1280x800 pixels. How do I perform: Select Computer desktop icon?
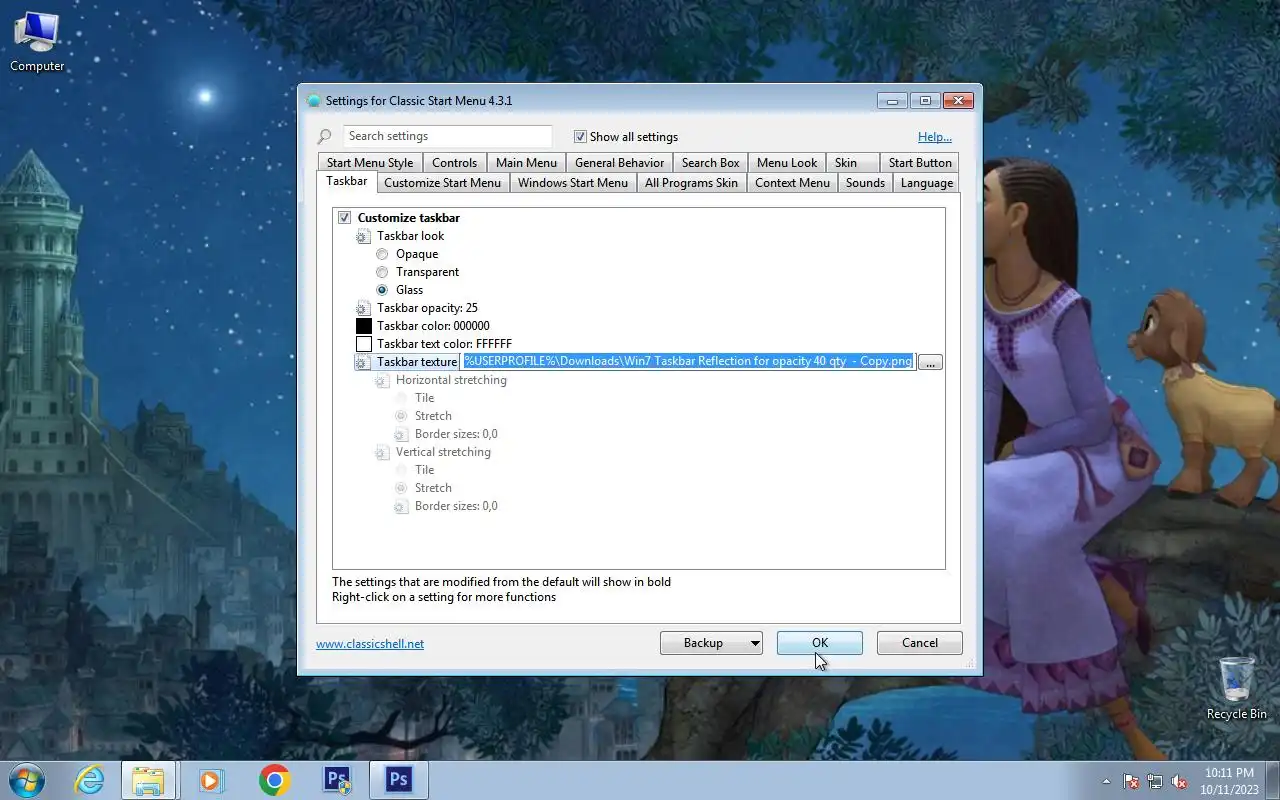tap(37, 42)
